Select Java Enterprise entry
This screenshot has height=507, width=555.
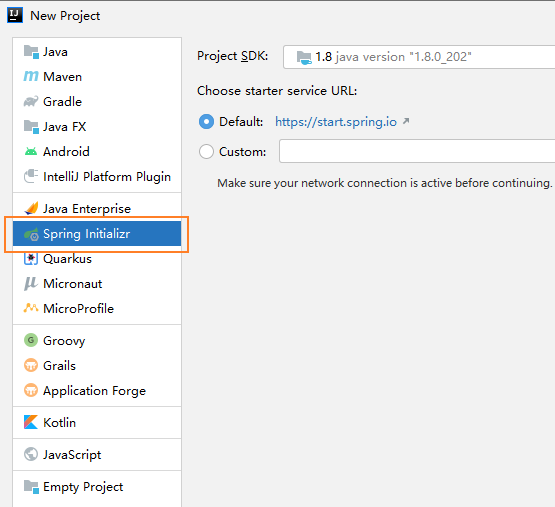click(x=97, y=209)
